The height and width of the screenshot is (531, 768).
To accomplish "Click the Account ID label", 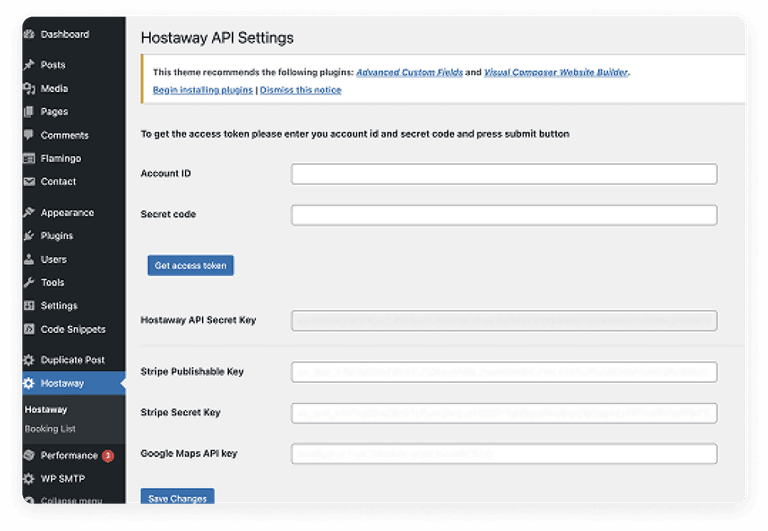I will [166, 173].
